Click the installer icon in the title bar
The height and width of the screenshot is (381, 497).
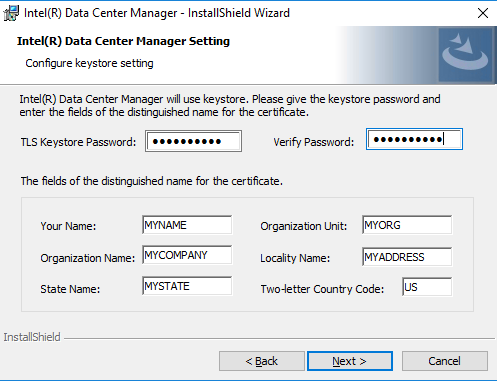click(11, 13)
